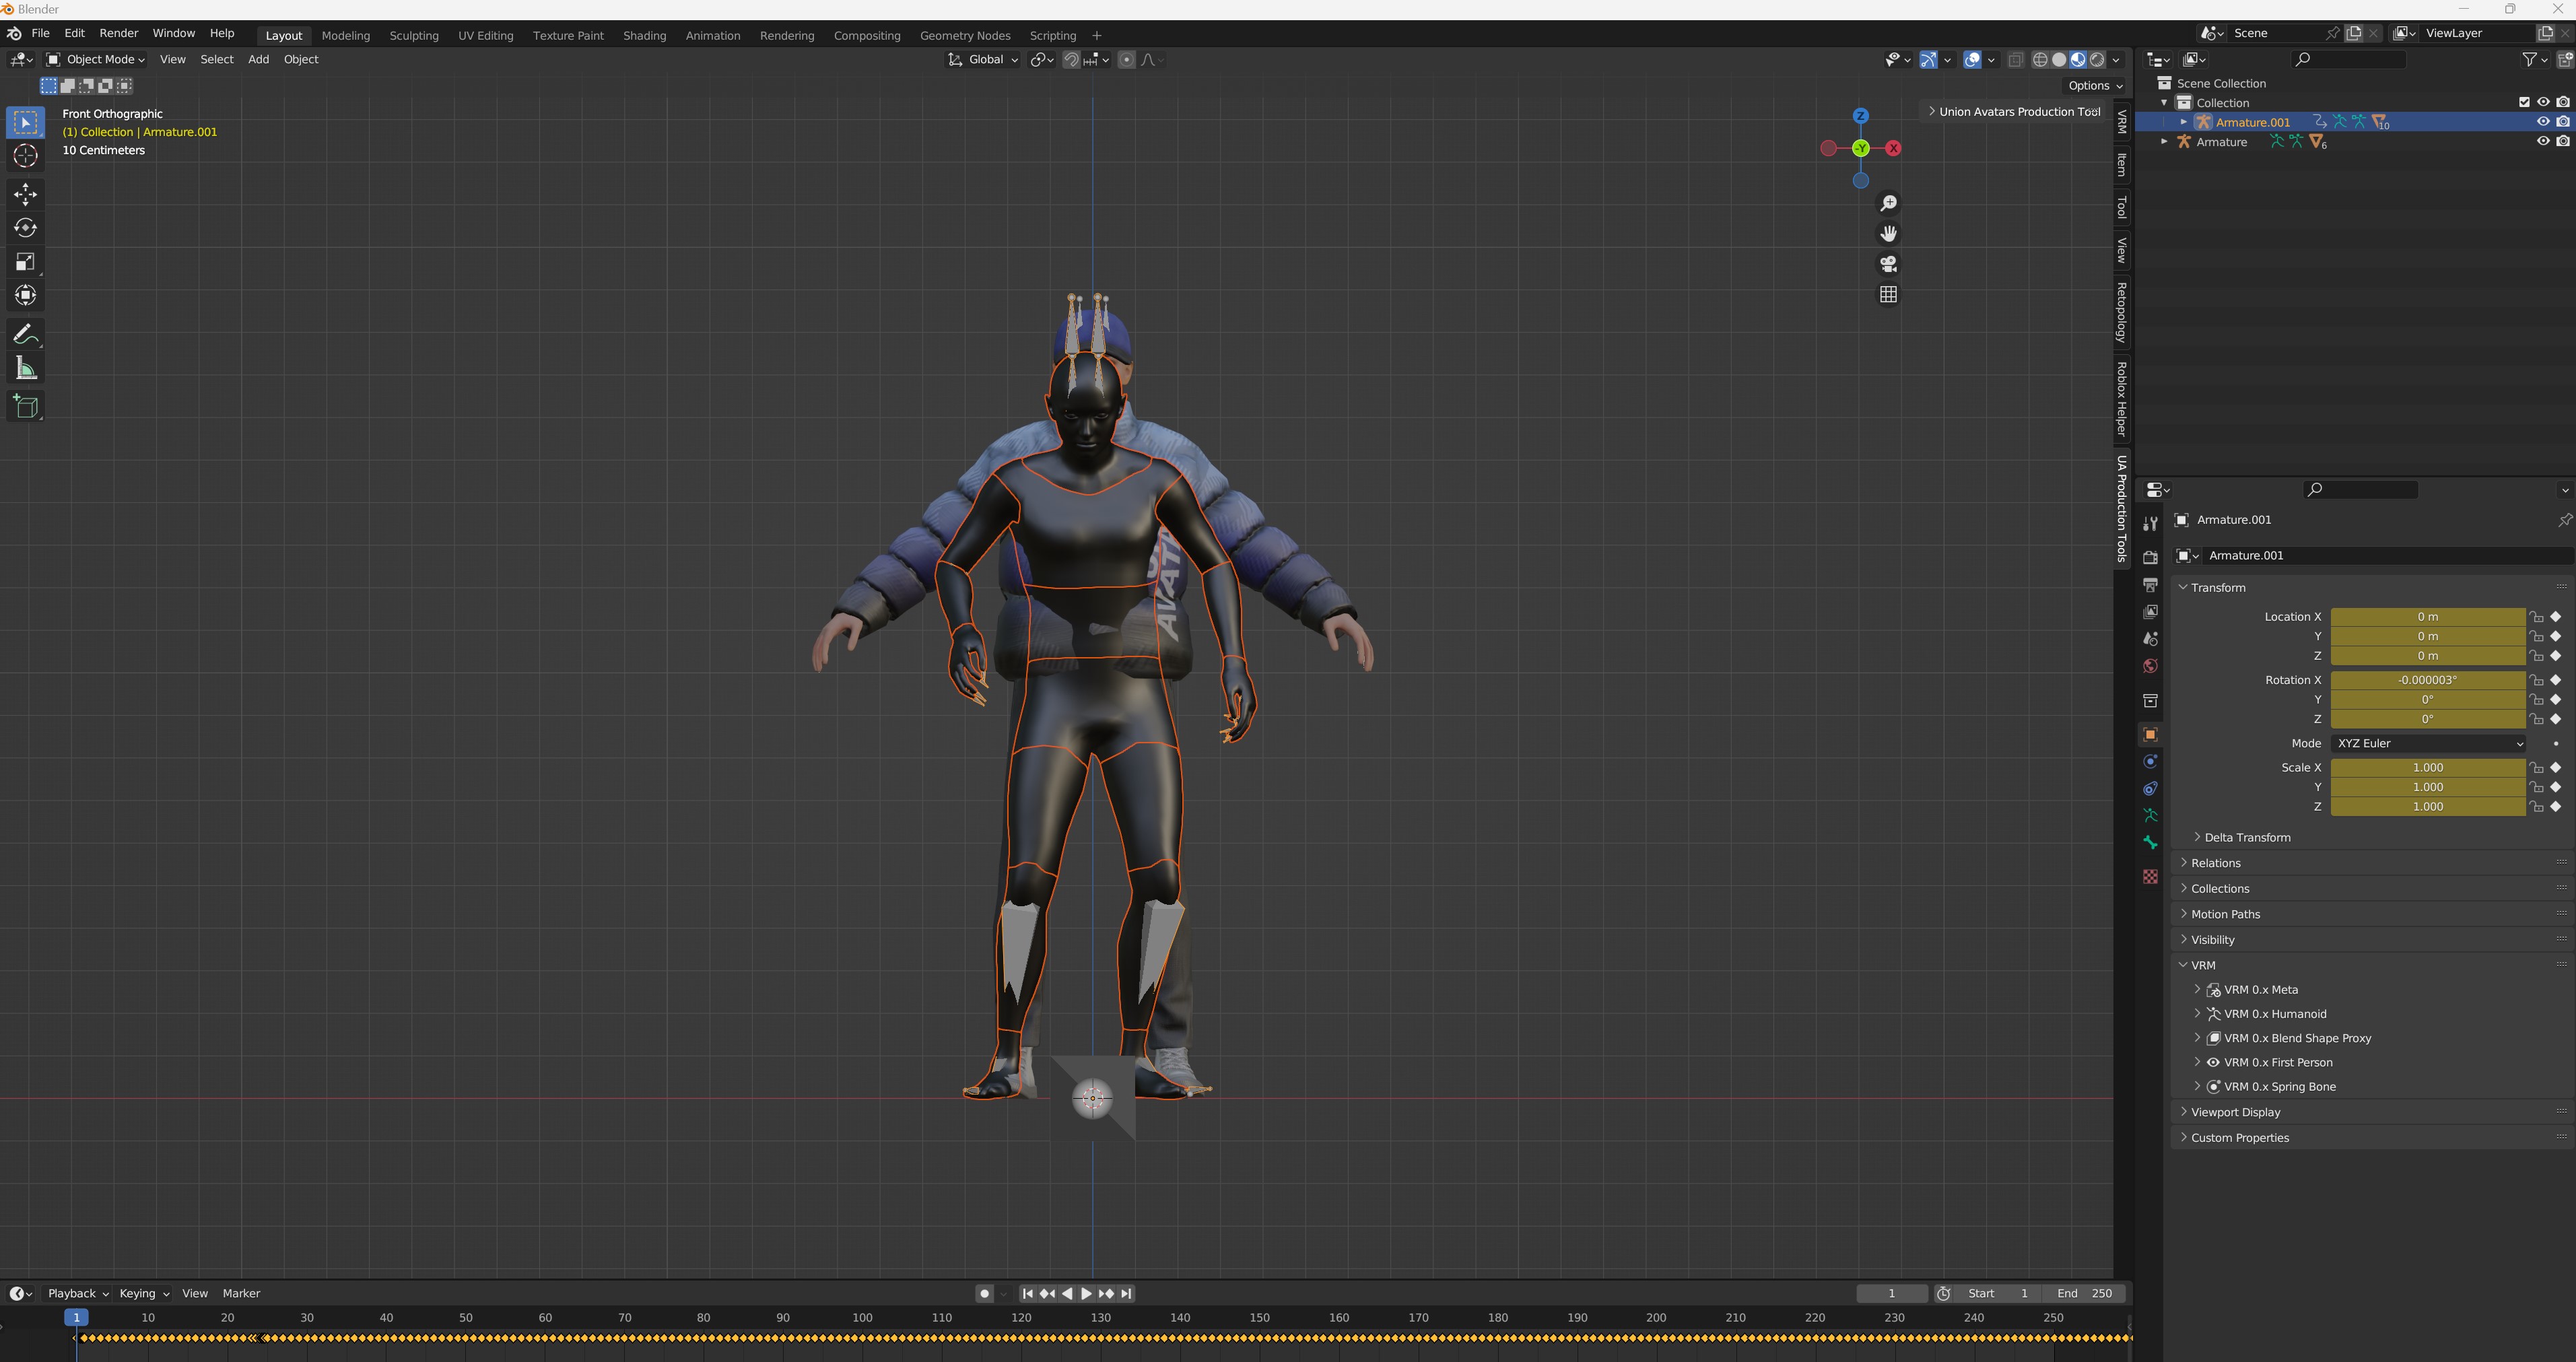Open the Marker menu in the timeline
Viewport: 2576px width, 1362px height.
coord(241,1294)
